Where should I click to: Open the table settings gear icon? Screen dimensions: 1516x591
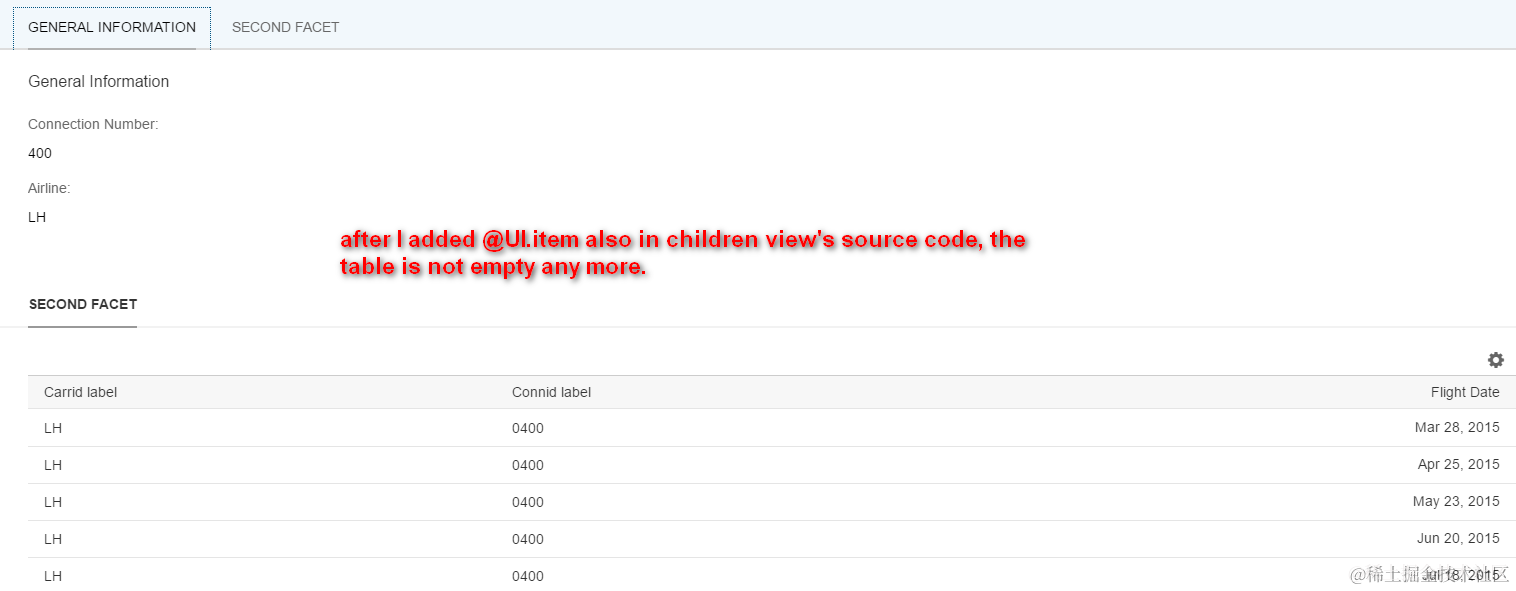1495,360
